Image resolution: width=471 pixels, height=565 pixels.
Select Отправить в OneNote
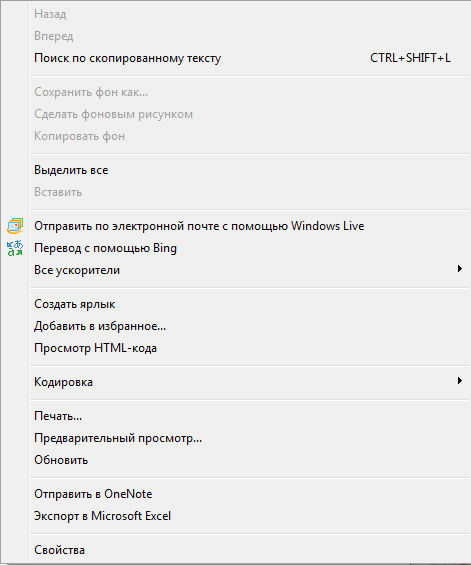249,494
